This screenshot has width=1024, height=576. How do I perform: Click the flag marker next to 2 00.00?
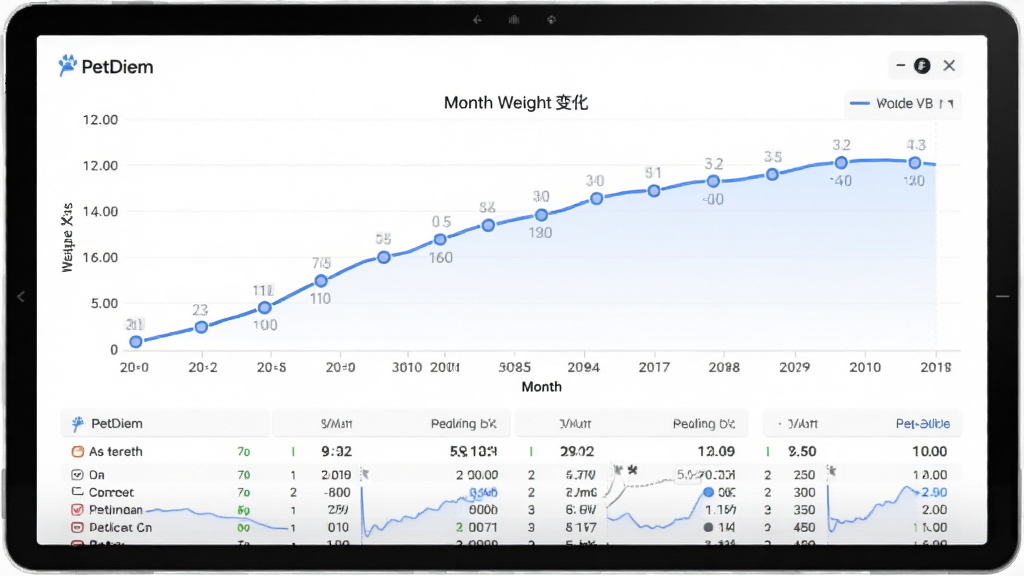(365, 474)
